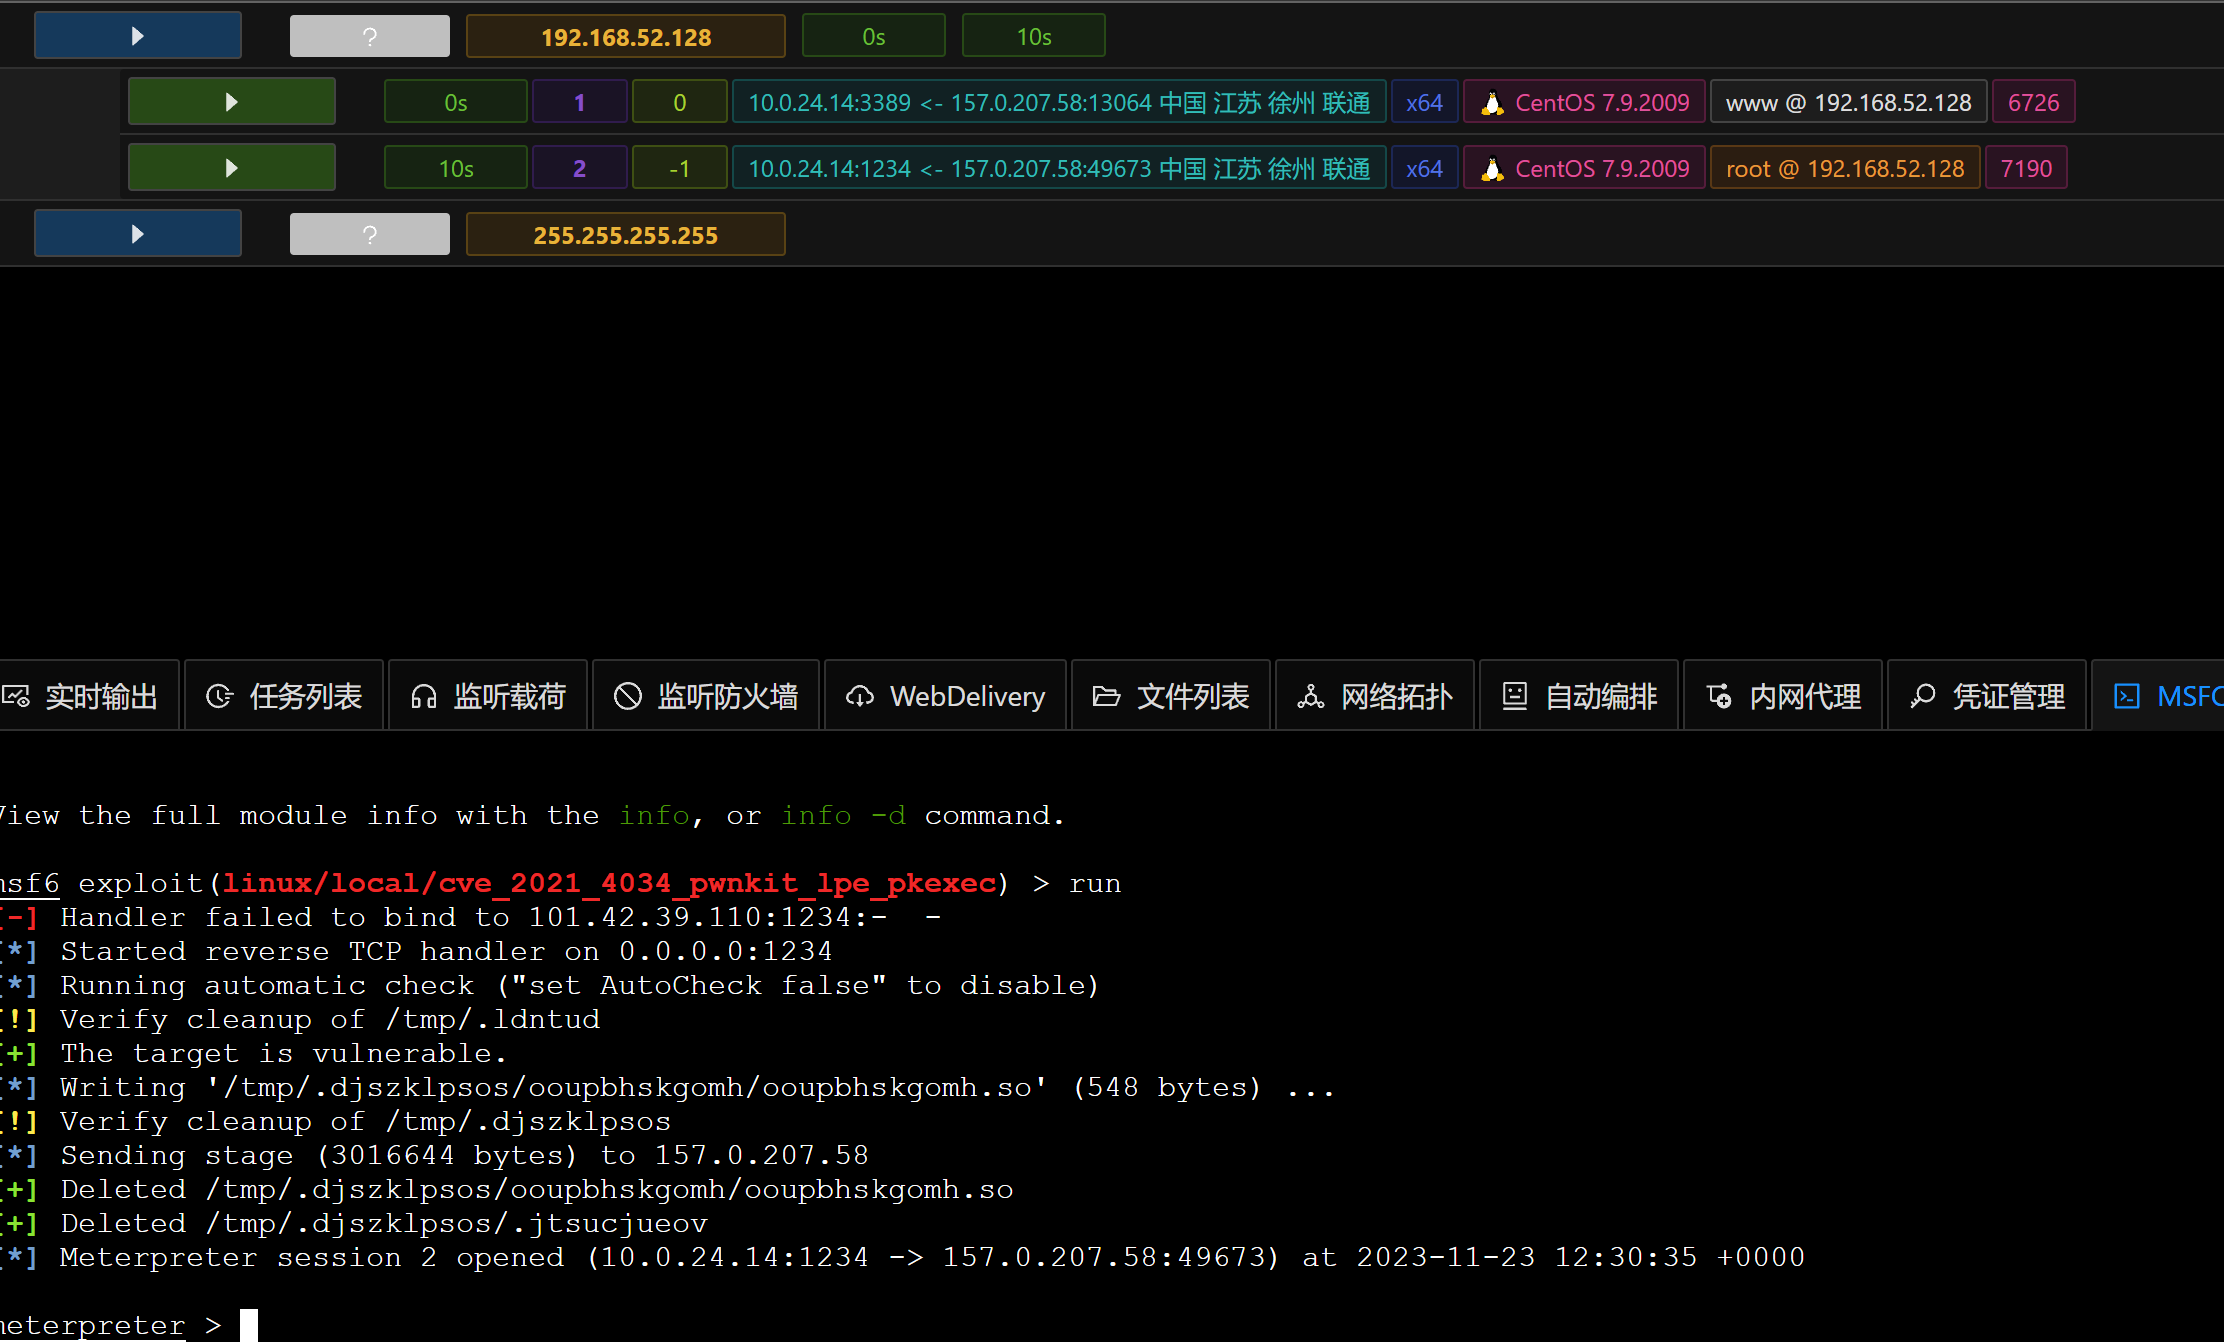
Task: Switch to the 文件列表 tab
Action: tap(1171, 696)
